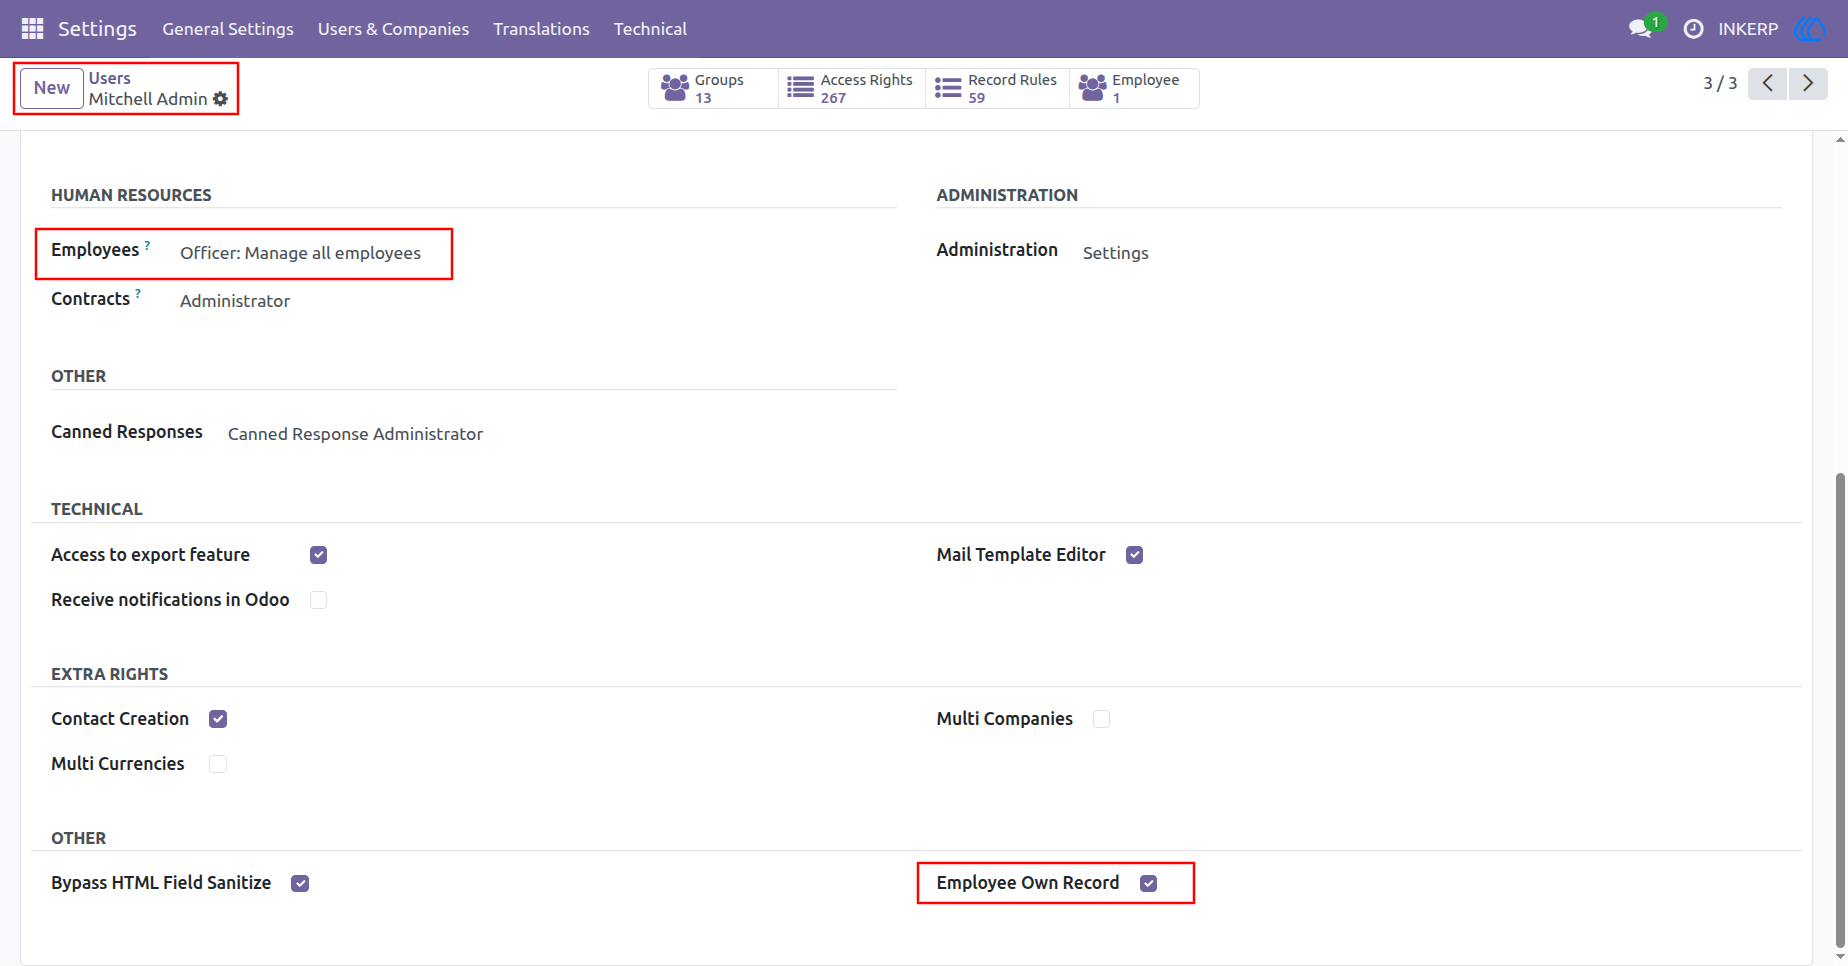Open the Contracts access level dropdown

click(235, 301)
